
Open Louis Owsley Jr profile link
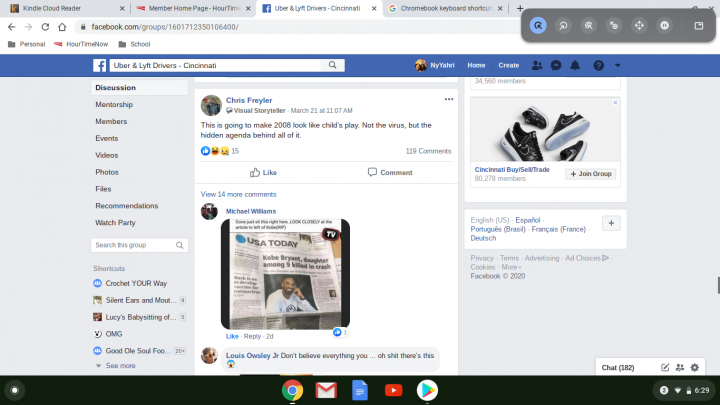pos(252,355)
